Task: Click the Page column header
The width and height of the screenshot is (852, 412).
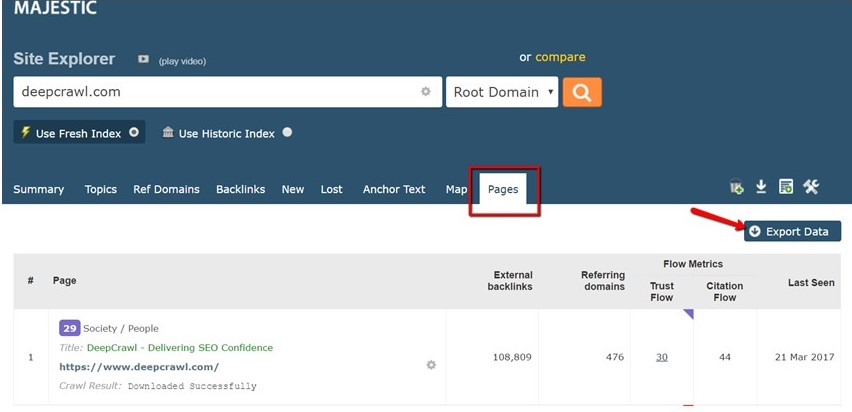Action: 65,280
